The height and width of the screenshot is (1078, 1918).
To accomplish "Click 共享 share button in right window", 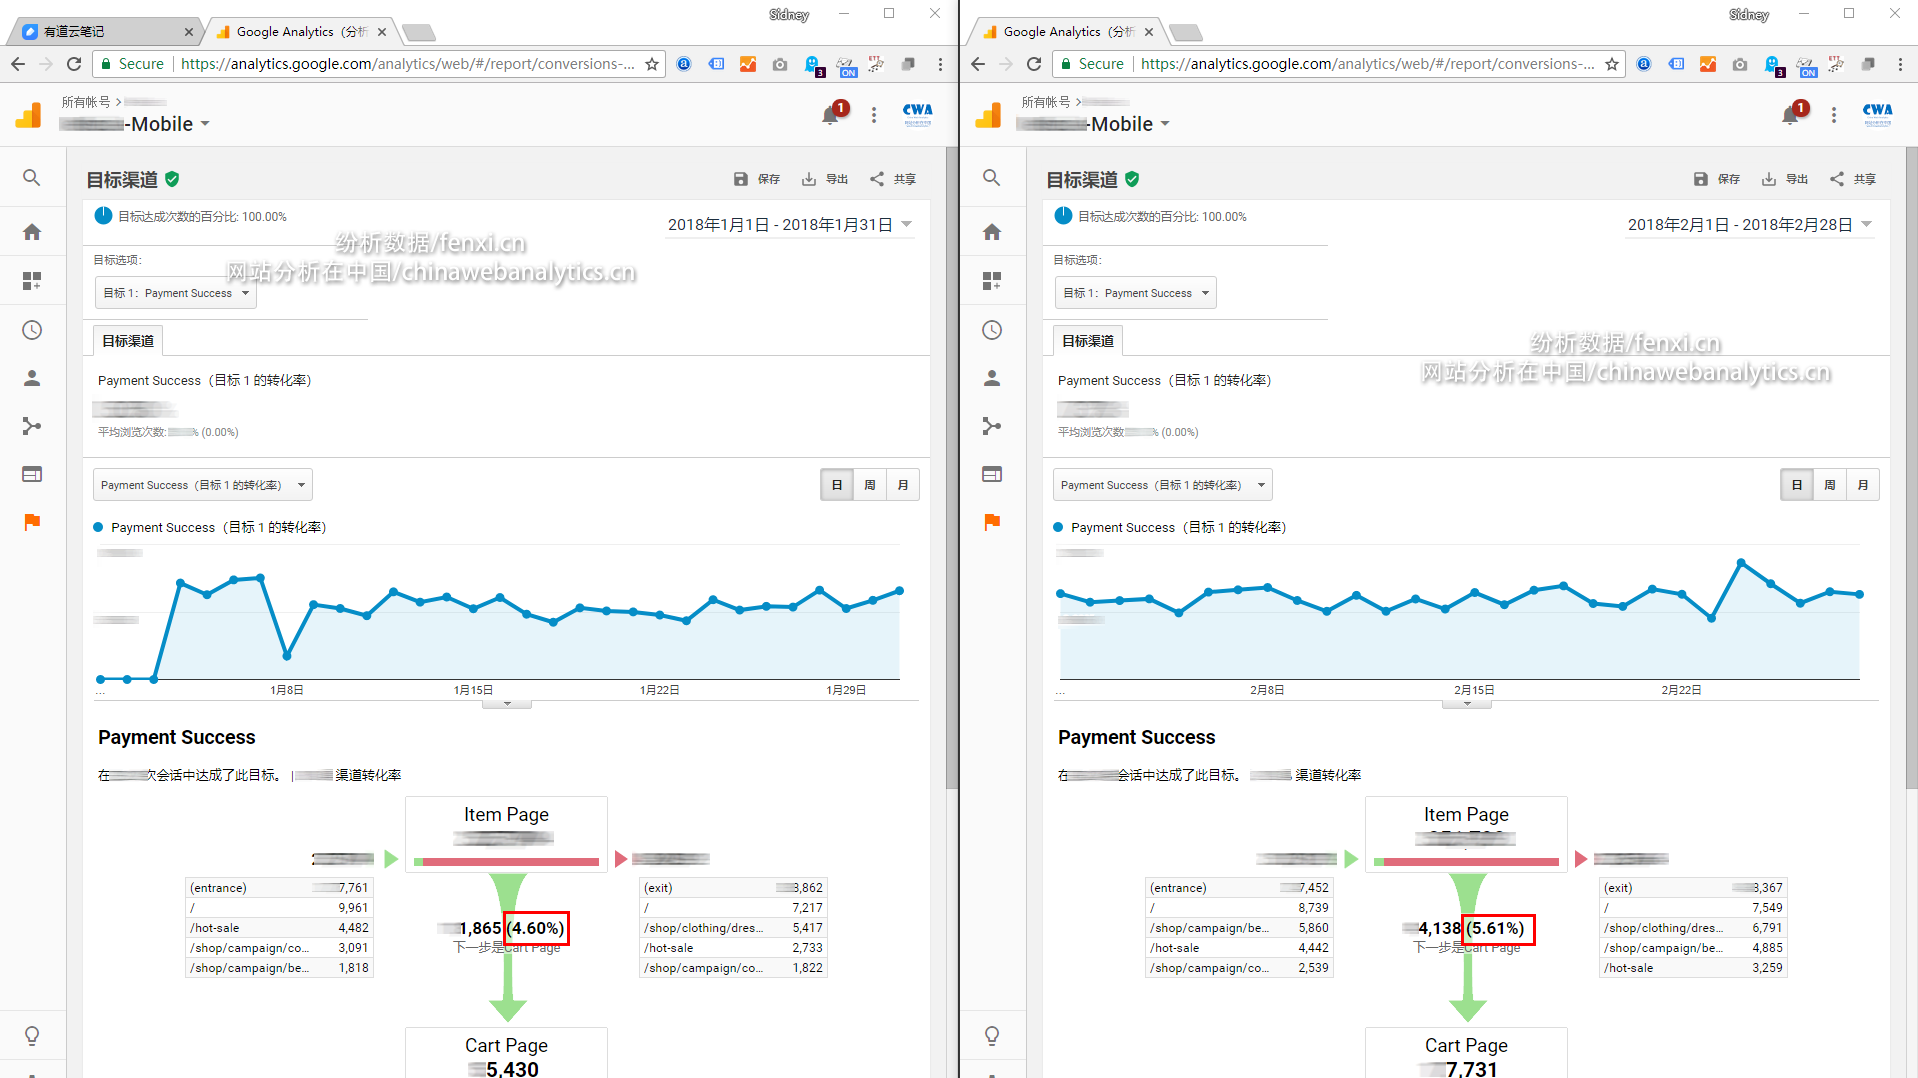I will [1853, 179].
